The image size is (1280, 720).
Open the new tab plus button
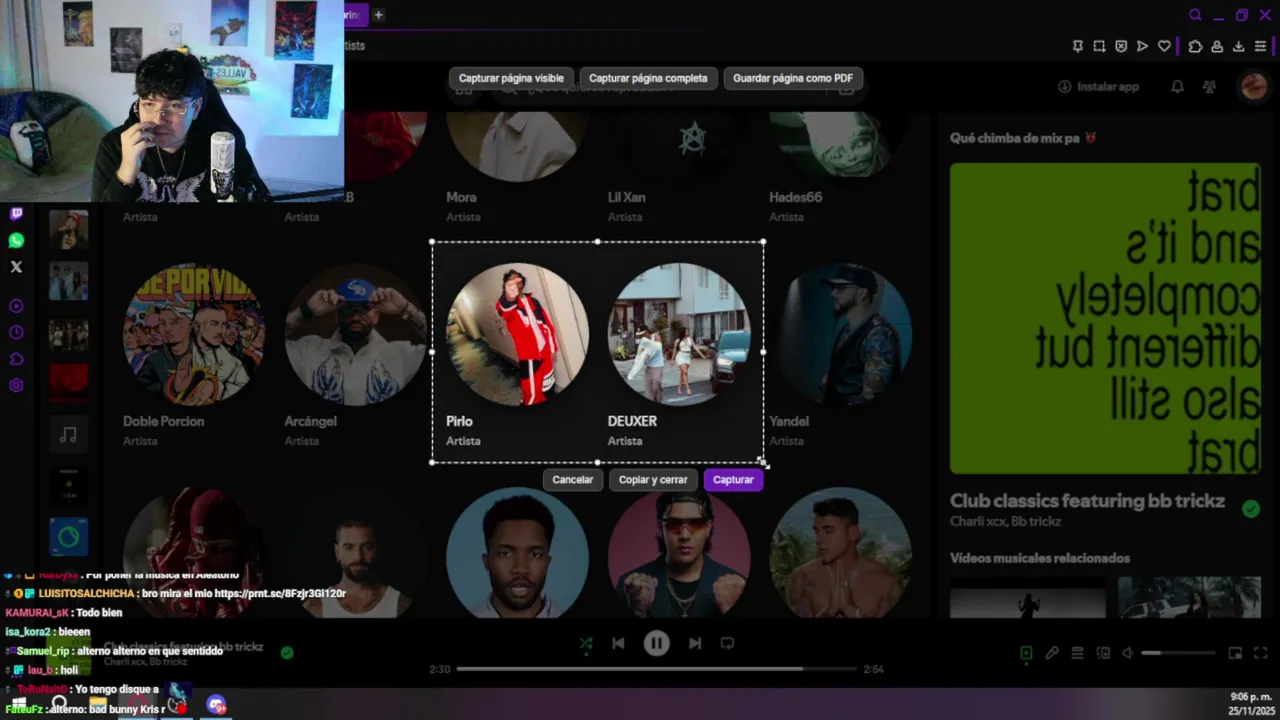(378, 15)
